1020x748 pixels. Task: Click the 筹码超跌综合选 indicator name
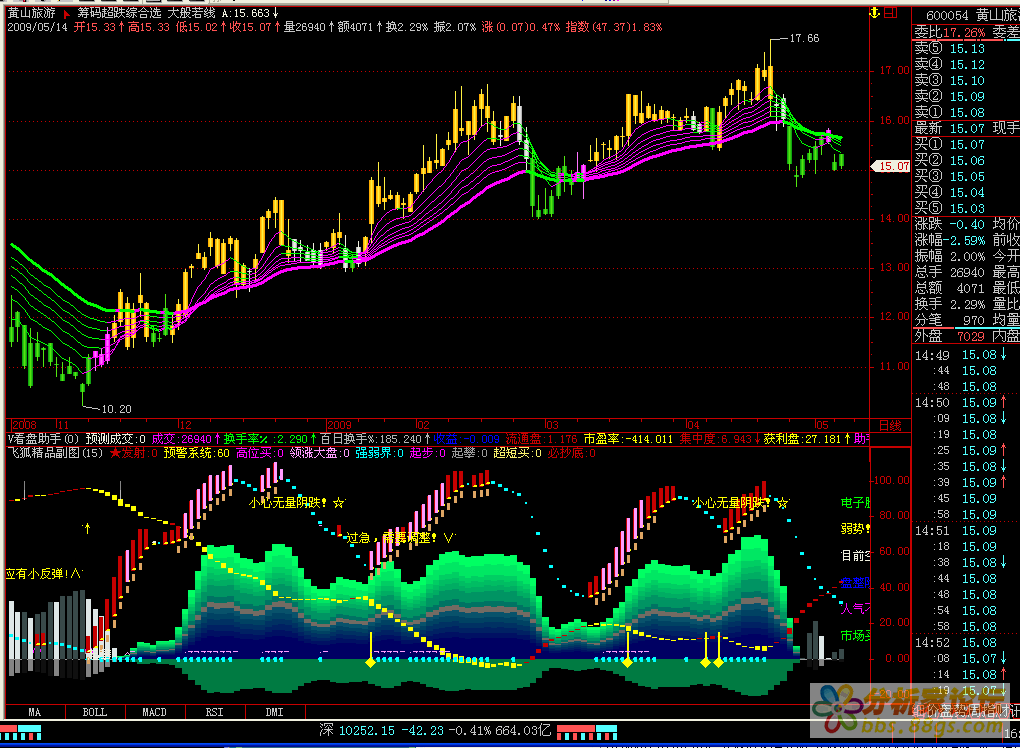[x=119, y=13]
